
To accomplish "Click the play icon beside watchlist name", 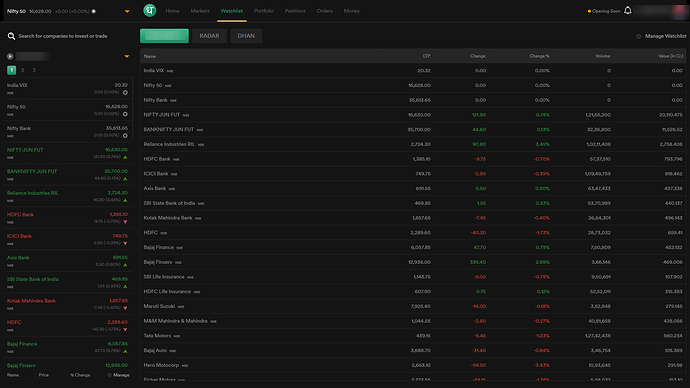I will coord(10,56).
